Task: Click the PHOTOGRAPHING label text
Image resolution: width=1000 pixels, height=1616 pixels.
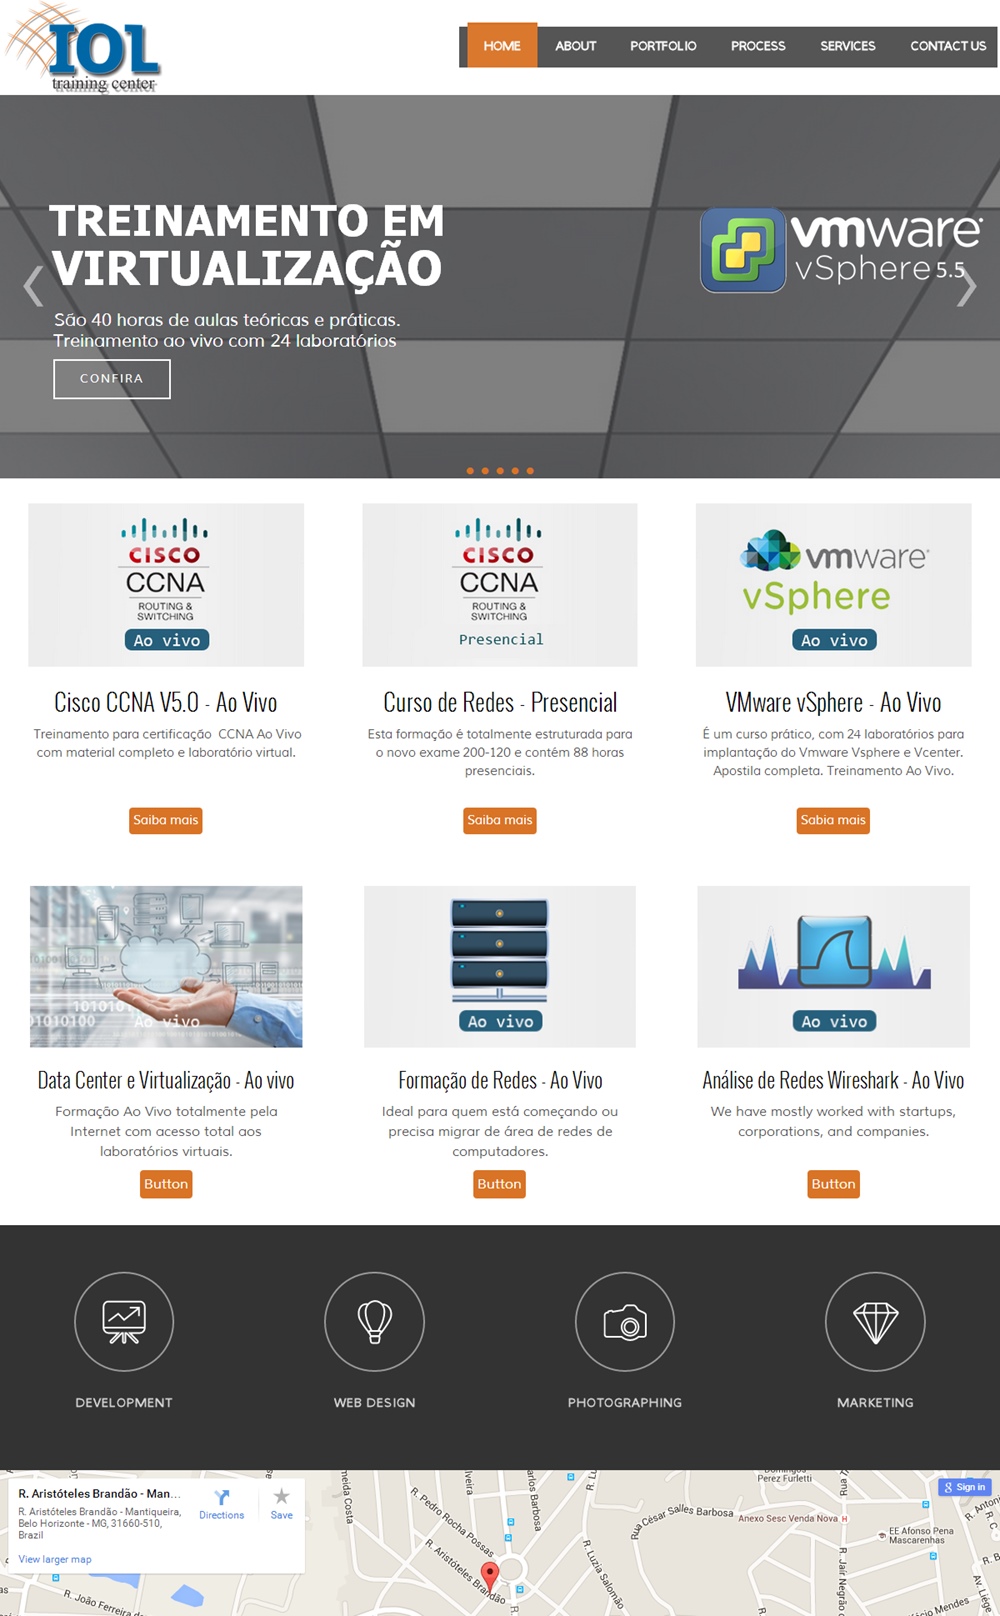Action: click(625, 1403)
